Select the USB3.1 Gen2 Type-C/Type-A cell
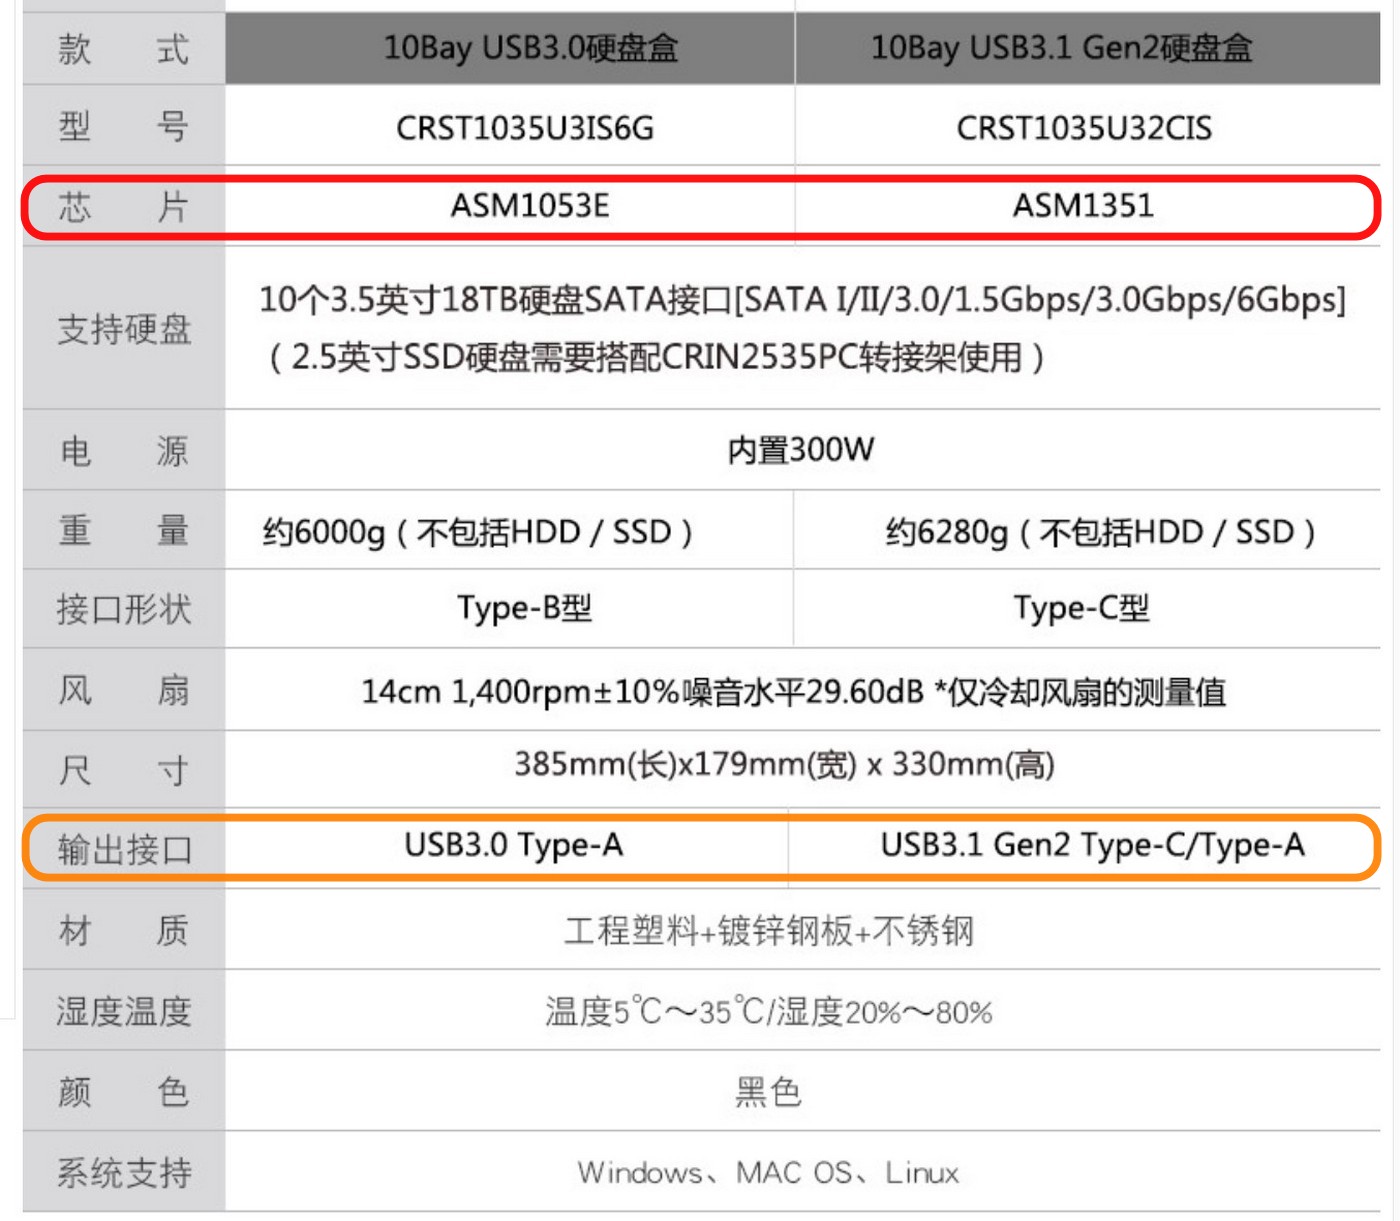This screenshot has height=1221, width=1400. (x=1093, y=846)
